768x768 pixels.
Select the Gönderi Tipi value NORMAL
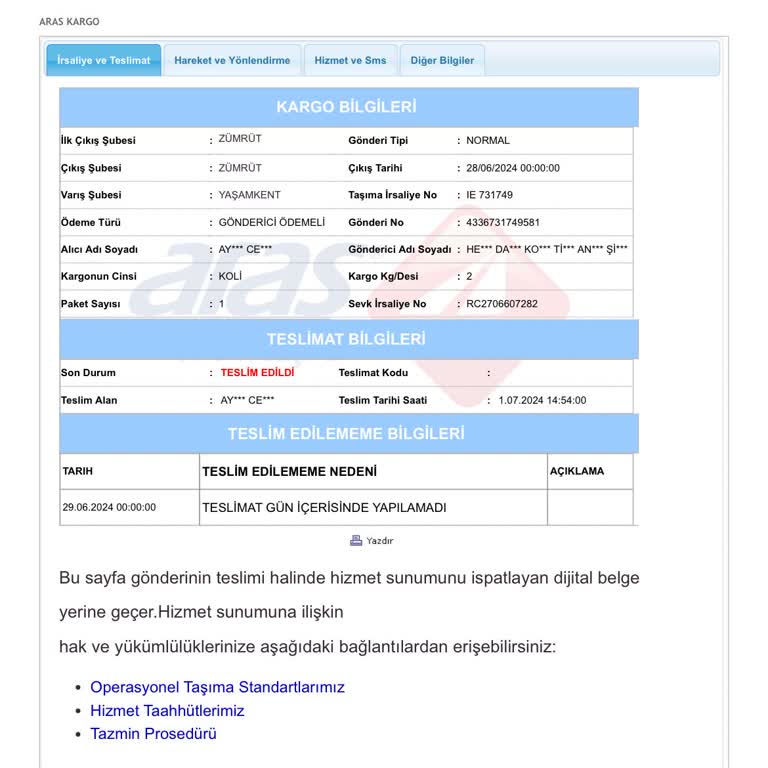[x=488, y=141]
